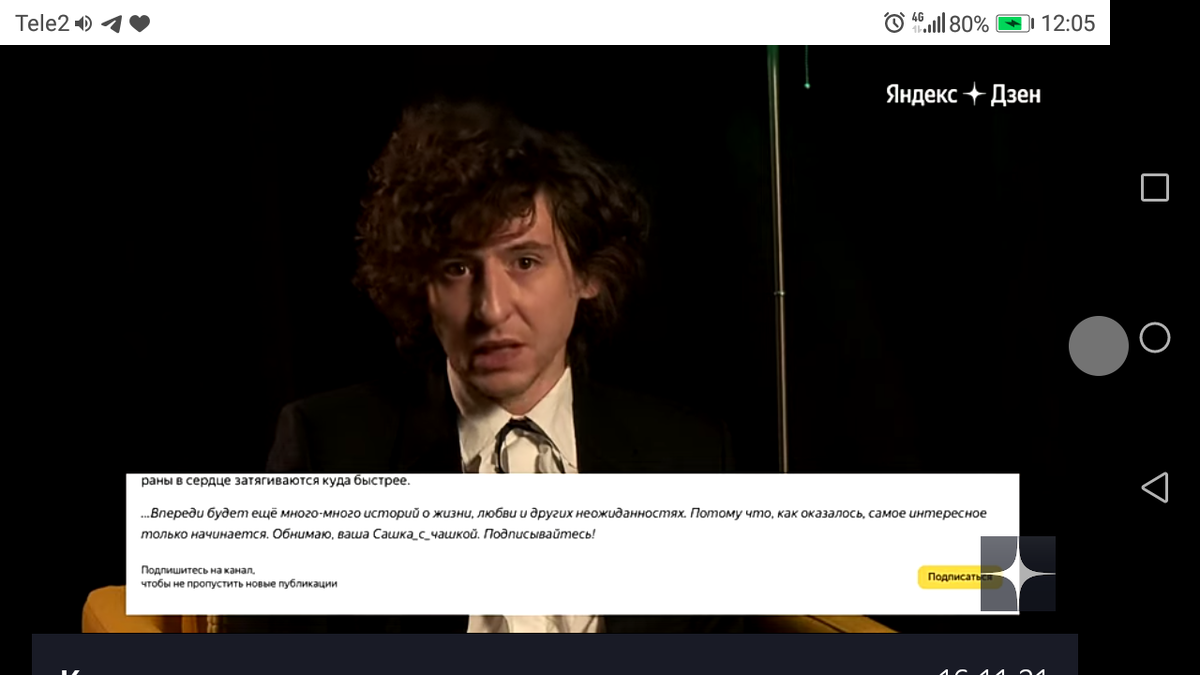Tap the Яндекс Дзен logo

(x=963, y=94)
